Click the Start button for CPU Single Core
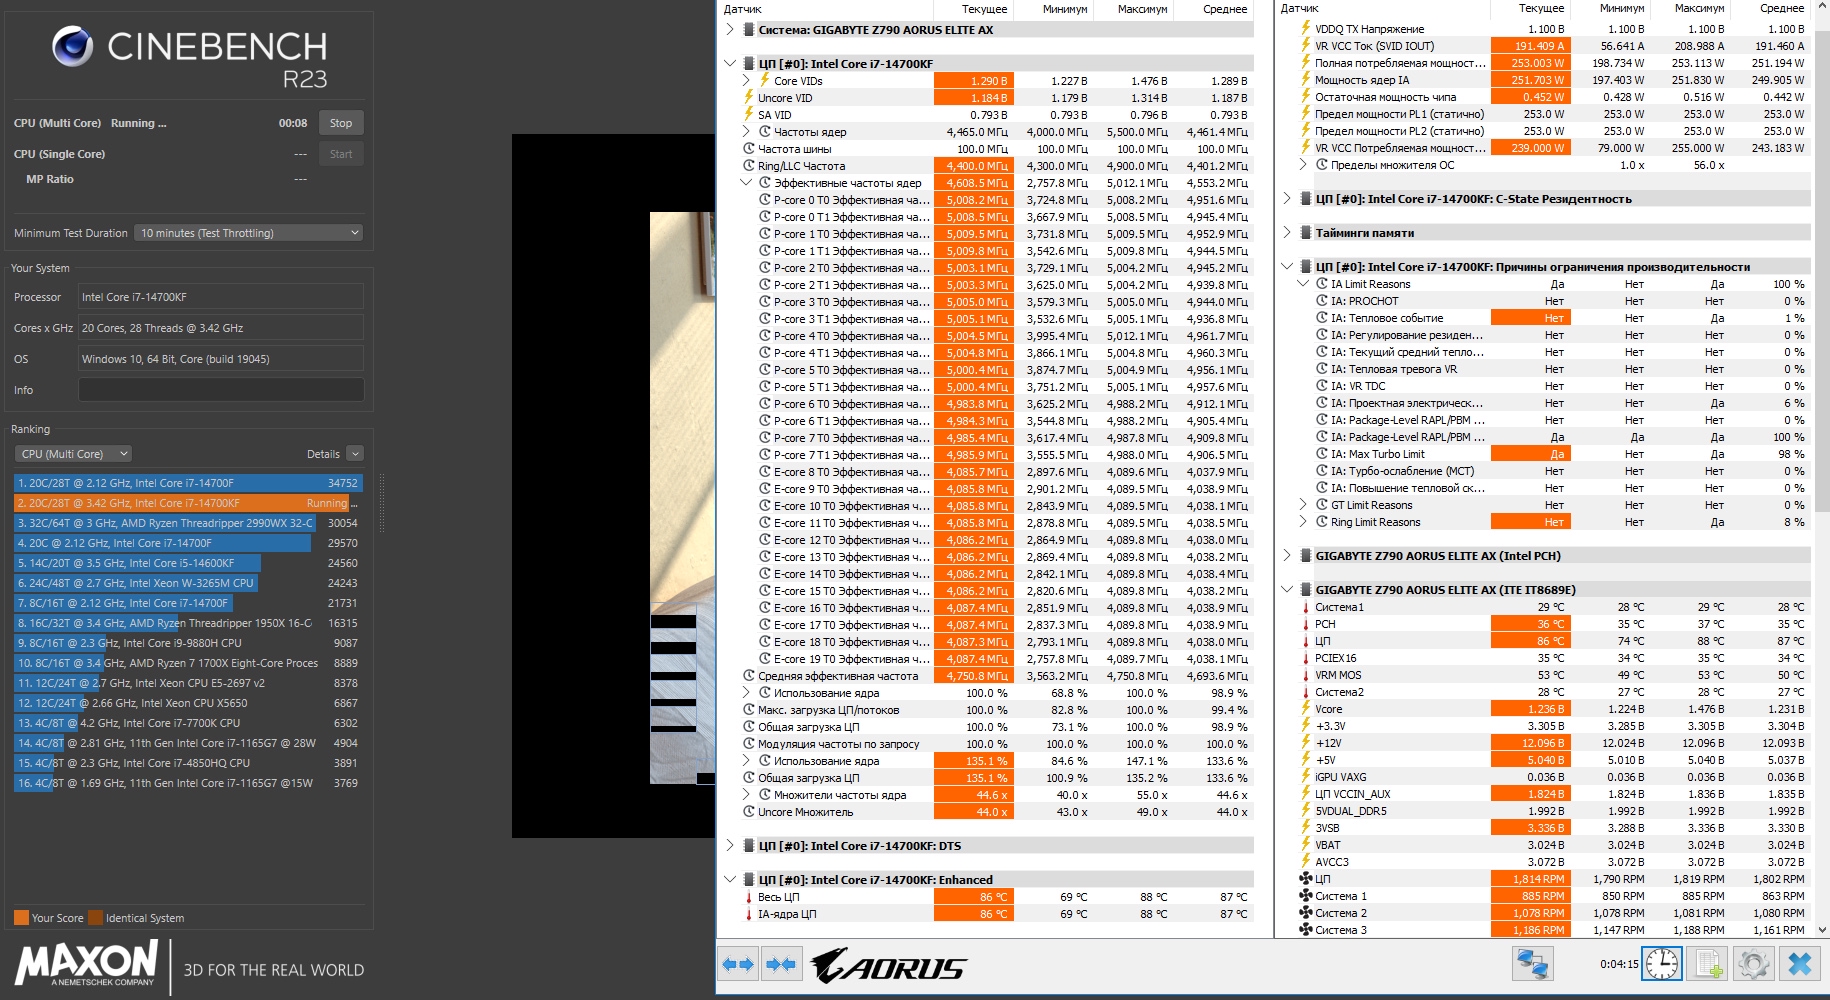 click(x=341, y=154)
